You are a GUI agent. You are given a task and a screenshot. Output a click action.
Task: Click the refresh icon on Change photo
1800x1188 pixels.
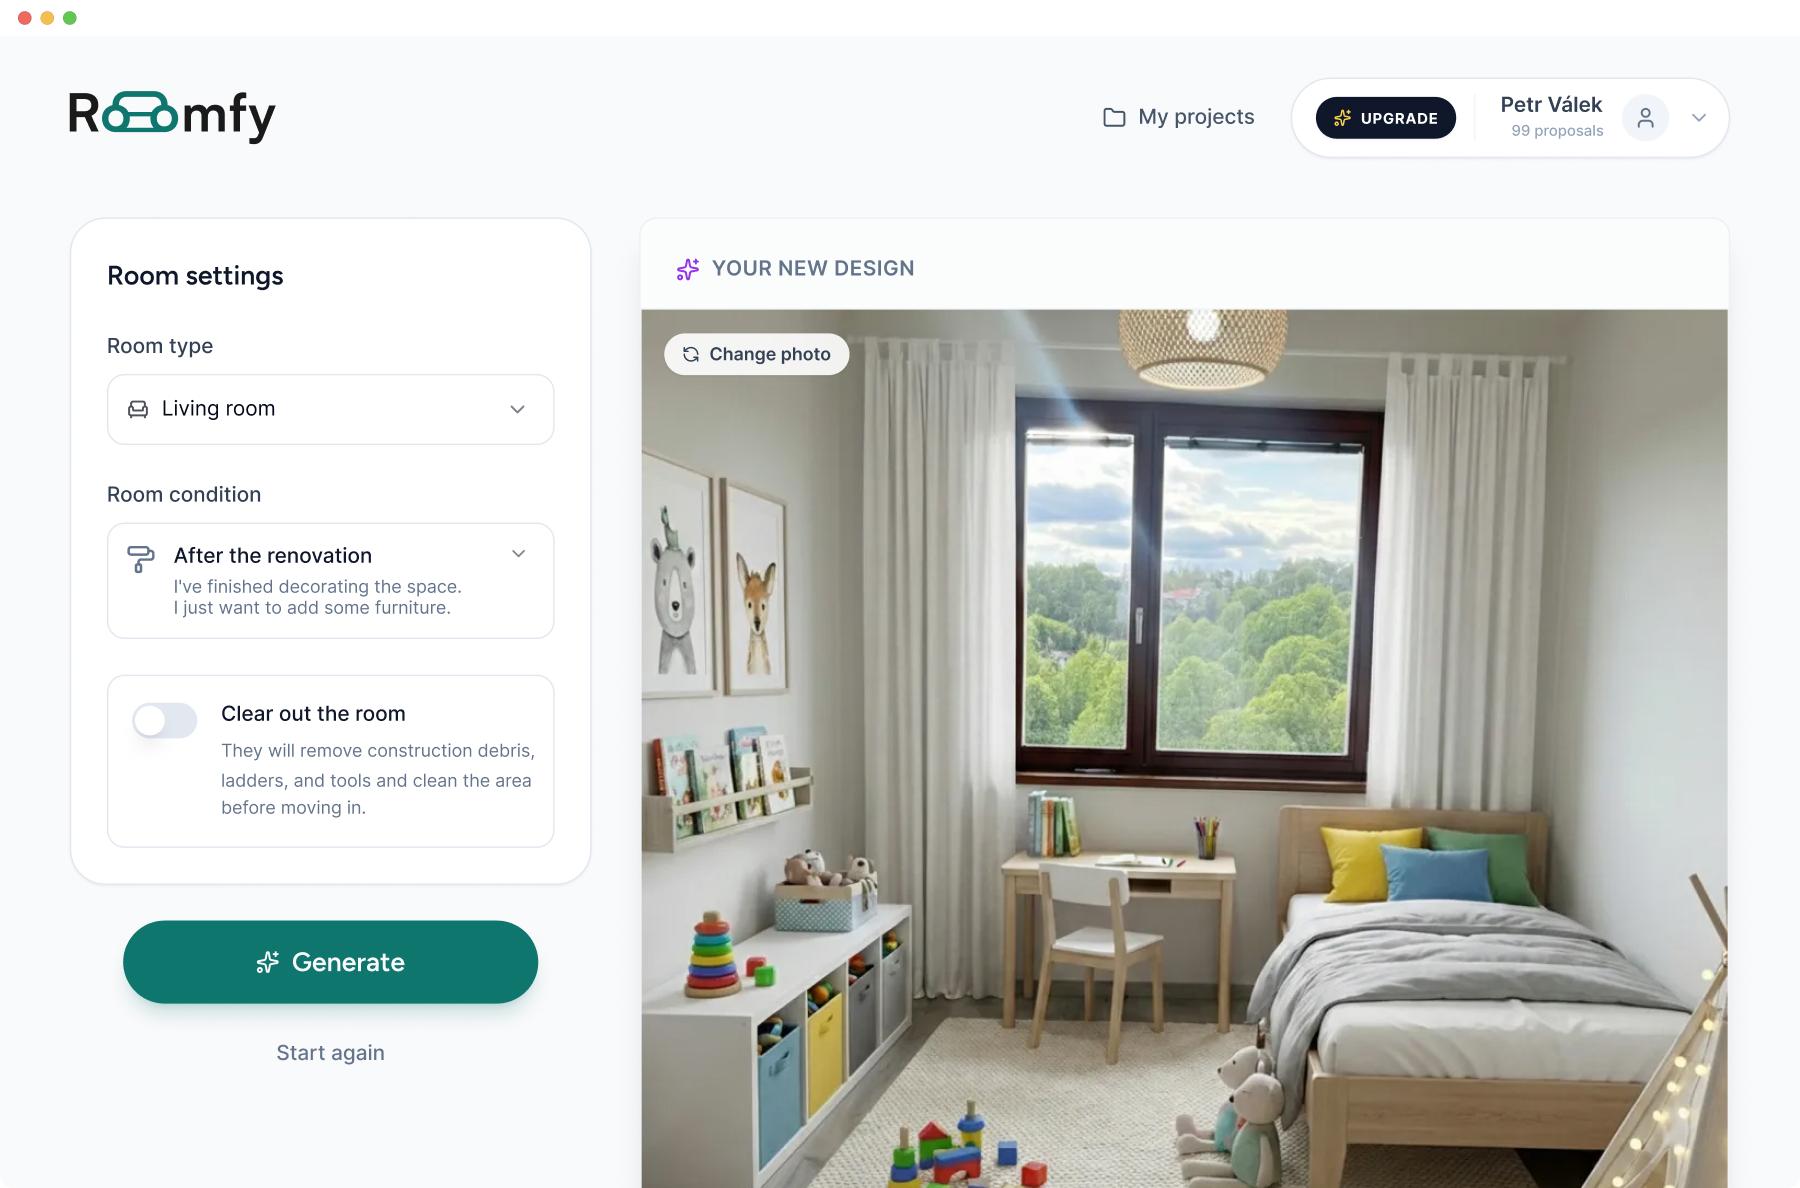(x=690, y=354)
